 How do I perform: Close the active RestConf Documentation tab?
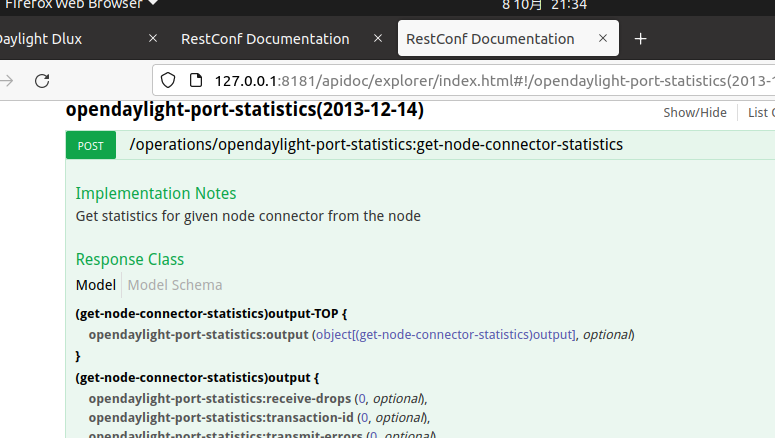click(x=603, y=39)
